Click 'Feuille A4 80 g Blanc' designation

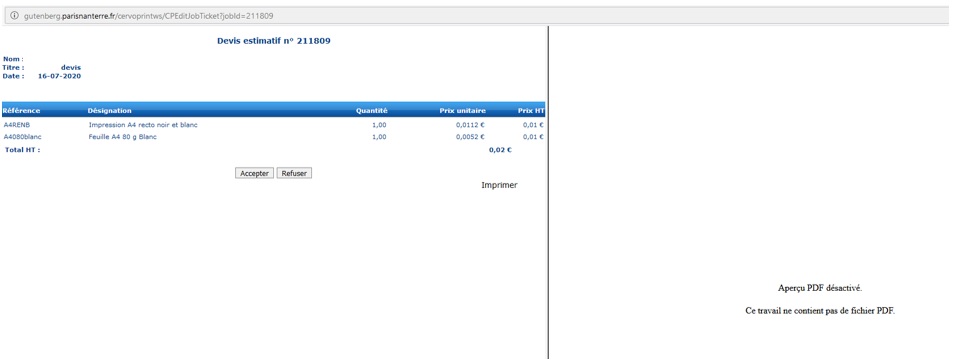click(x=123, y=137)
